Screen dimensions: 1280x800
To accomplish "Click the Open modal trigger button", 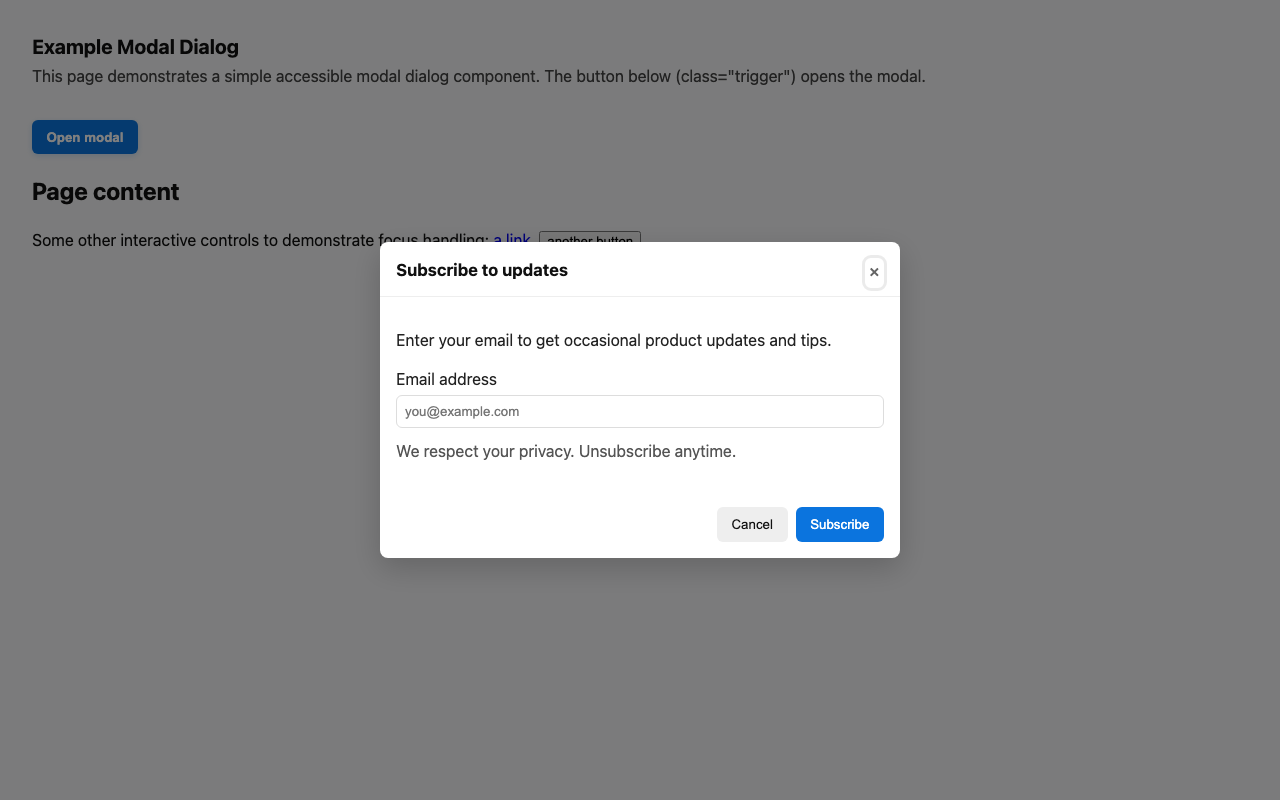I will 84,136.
